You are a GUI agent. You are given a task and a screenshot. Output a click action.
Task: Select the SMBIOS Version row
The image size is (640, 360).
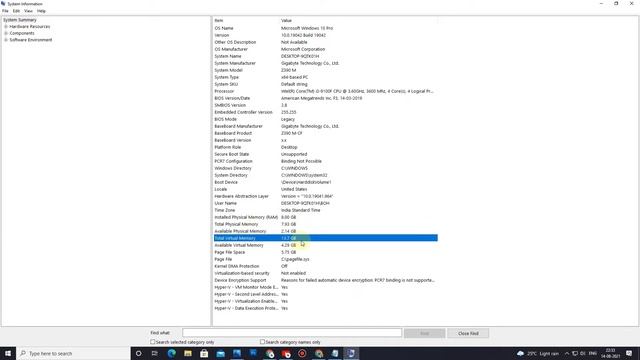[325, 105]
